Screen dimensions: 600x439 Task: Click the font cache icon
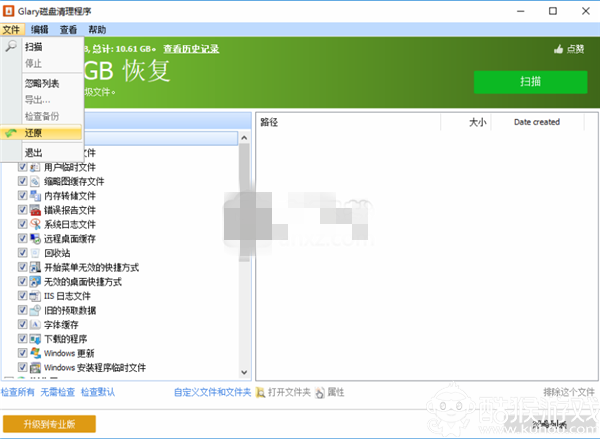click(x=35, y=325)
